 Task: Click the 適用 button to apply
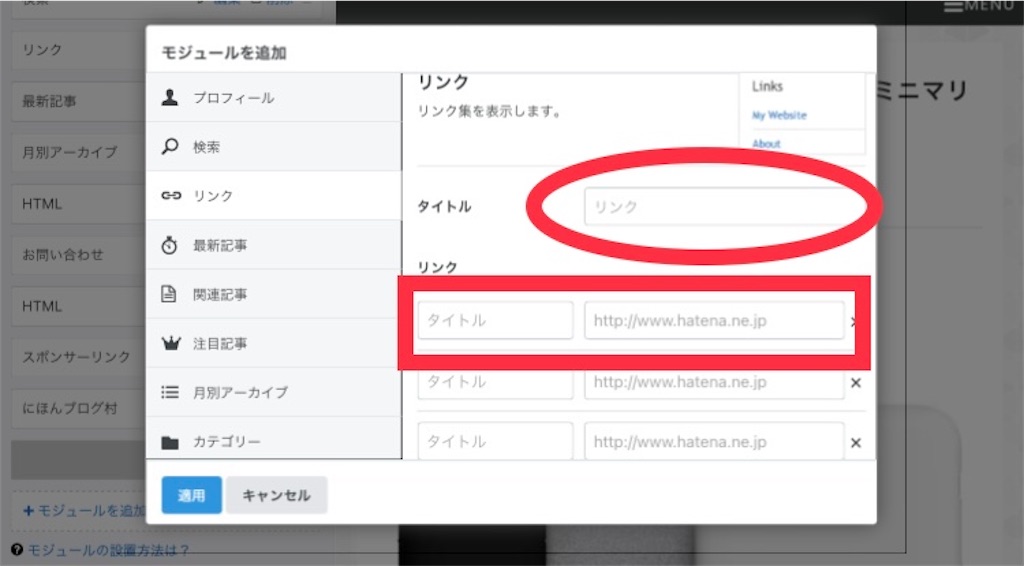191,495
